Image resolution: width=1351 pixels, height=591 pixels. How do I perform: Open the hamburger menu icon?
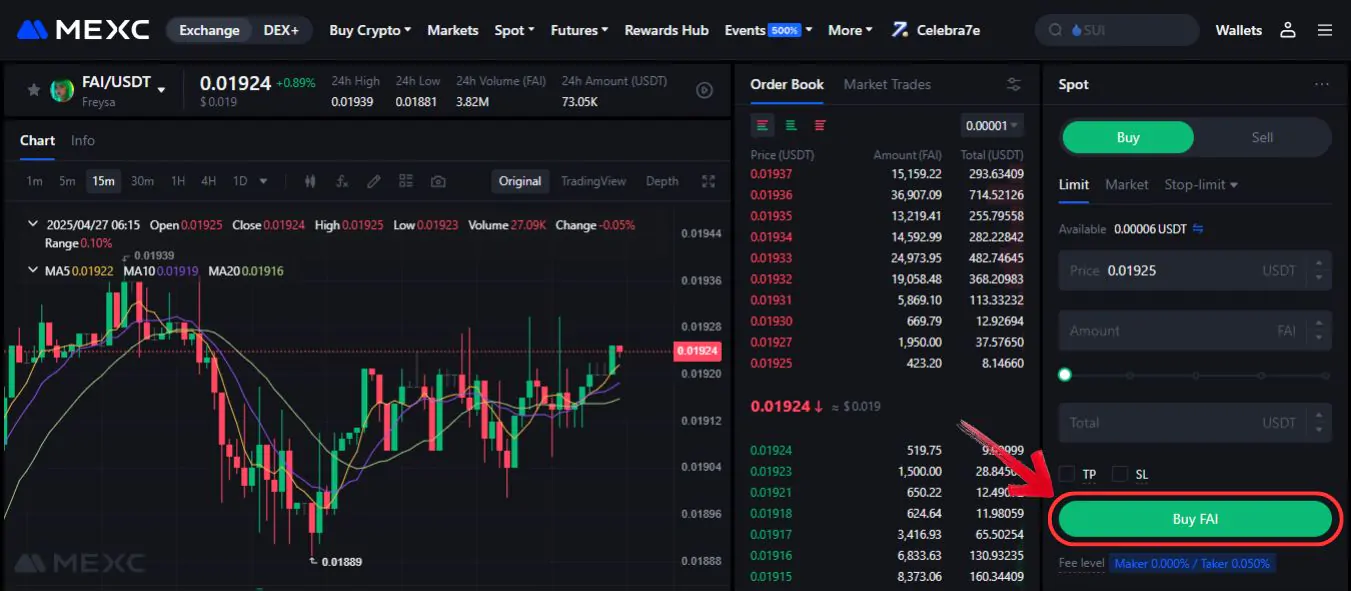[x=1325, y=30]
